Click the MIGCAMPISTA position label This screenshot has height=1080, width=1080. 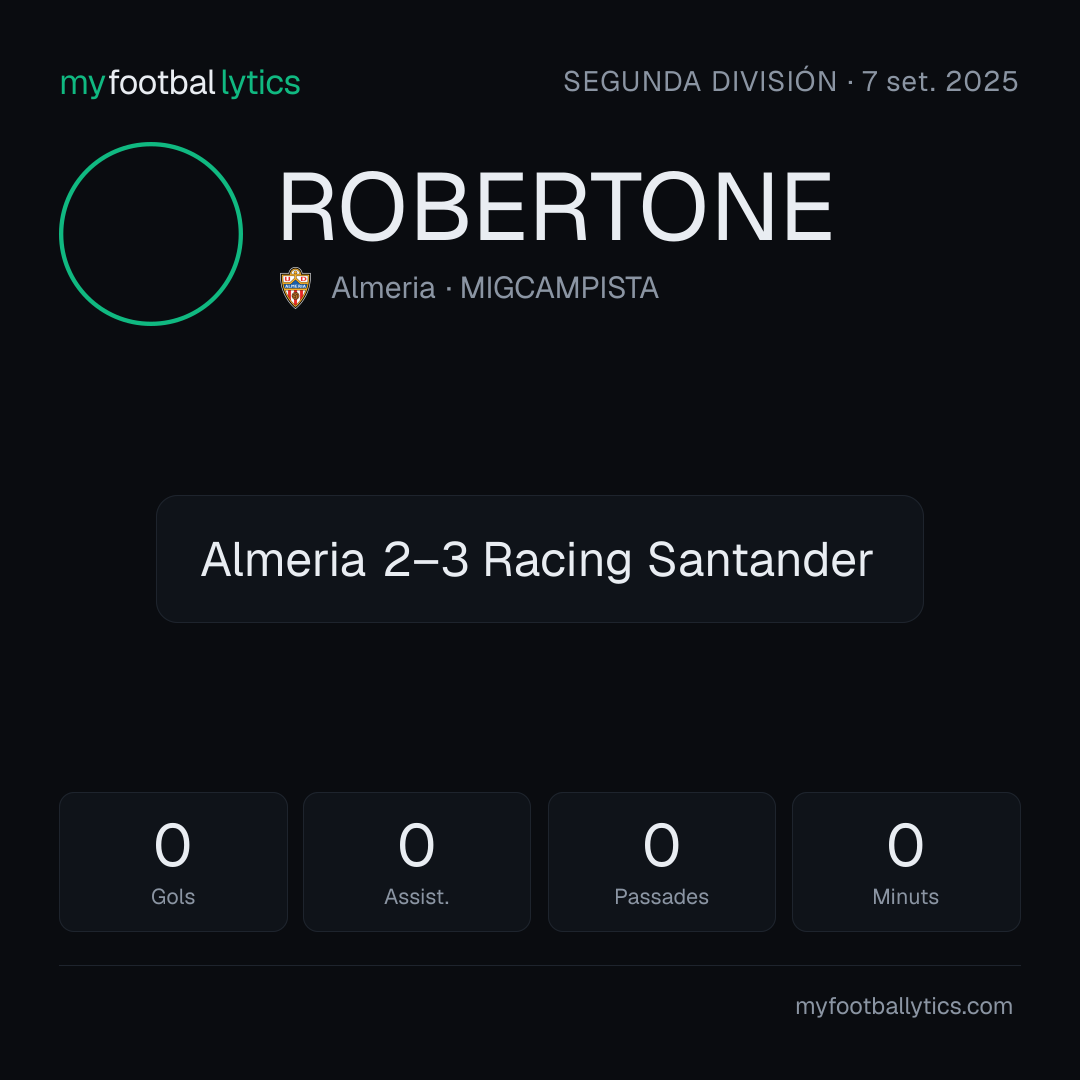[559, 288]
